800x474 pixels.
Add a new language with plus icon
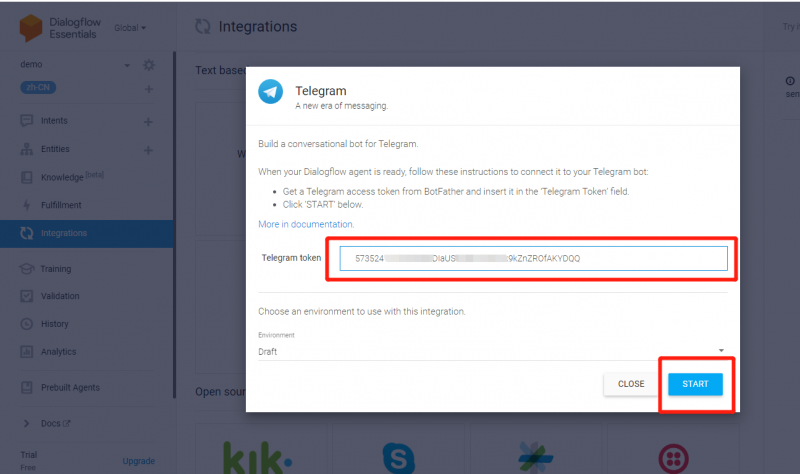click(x=148, y=89)
